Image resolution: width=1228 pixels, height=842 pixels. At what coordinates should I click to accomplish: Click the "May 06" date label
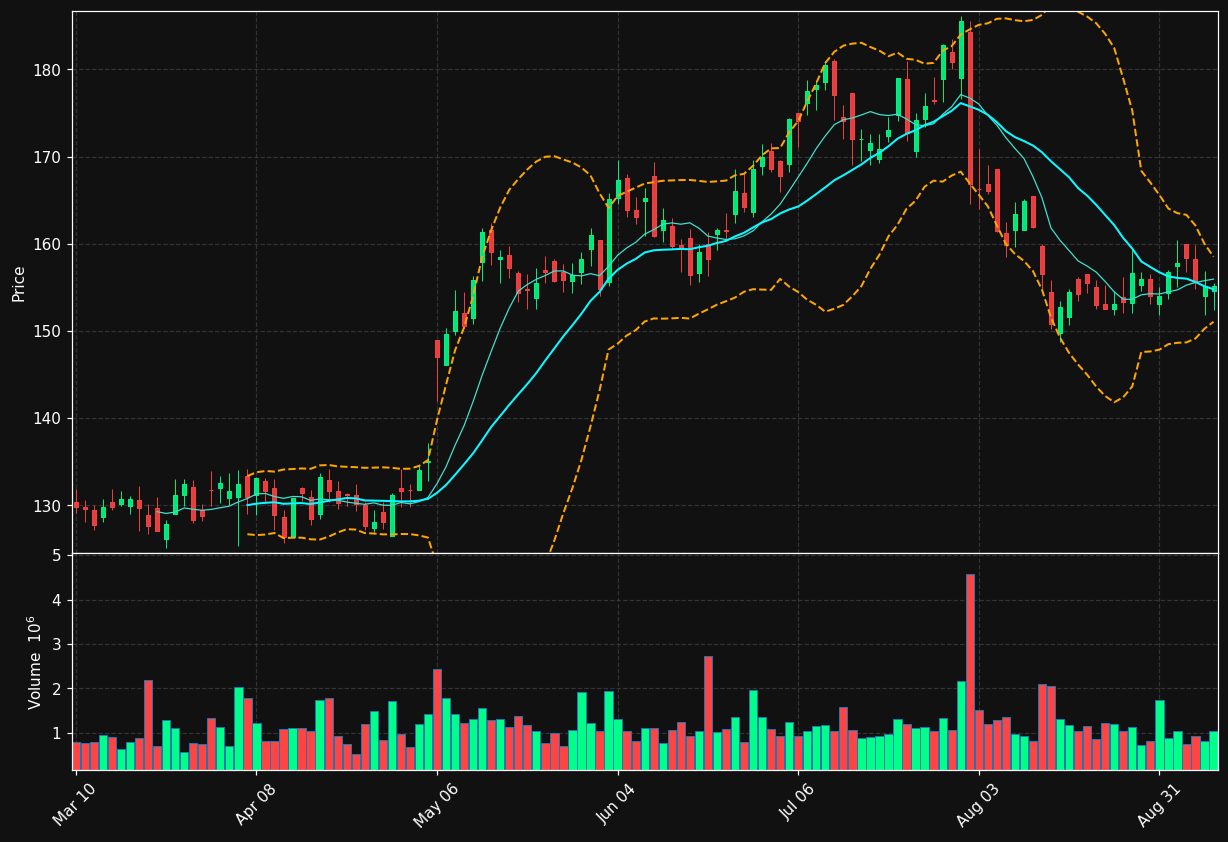point(436,804)
